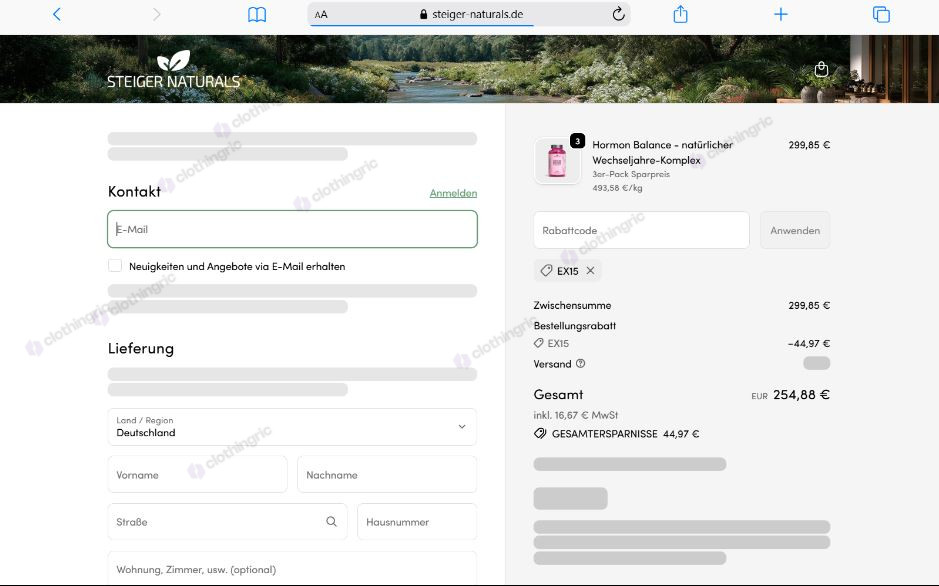
Task: Click the tag icon beside EX15 under Bestellungsrabatt
Action: [x=539, y=343]
